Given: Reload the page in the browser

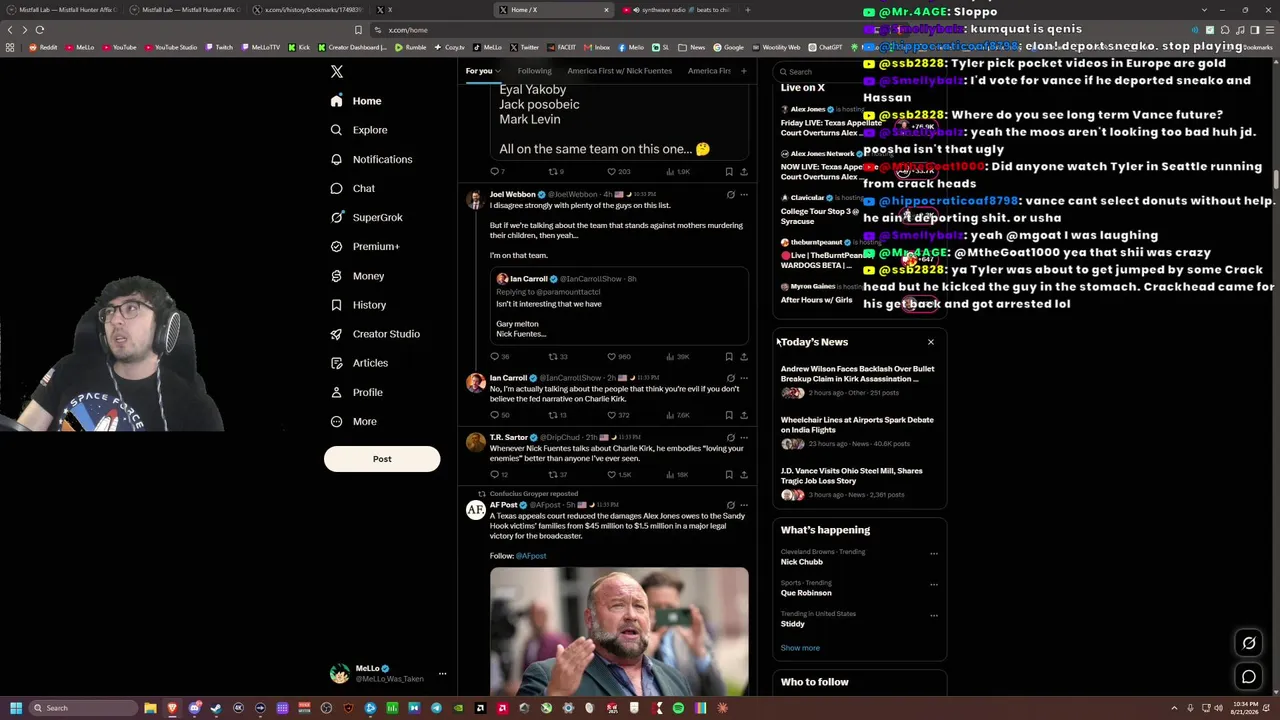Looking at the screenshot, I should click(x=40, y=30).
